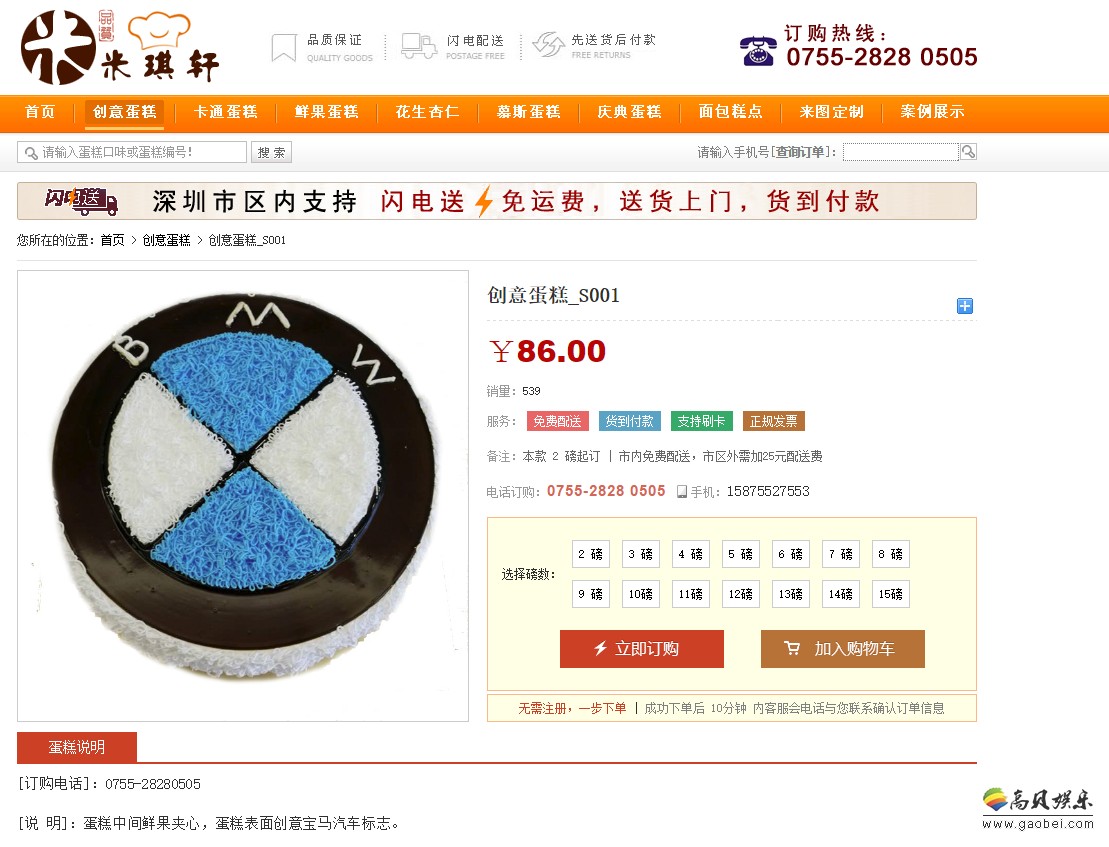The image size is (1109, 847).
Task: Select the 2 磅 weight option
Action: click(591, 554)
